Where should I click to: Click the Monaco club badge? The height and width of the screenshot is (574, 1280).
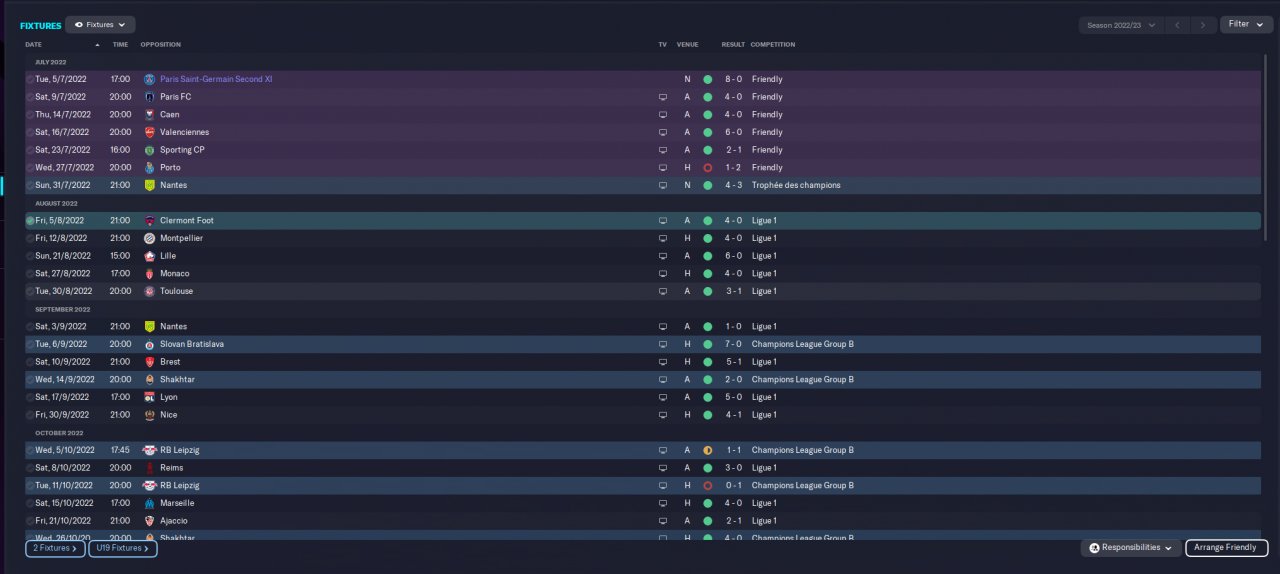(x=150, y=274)
